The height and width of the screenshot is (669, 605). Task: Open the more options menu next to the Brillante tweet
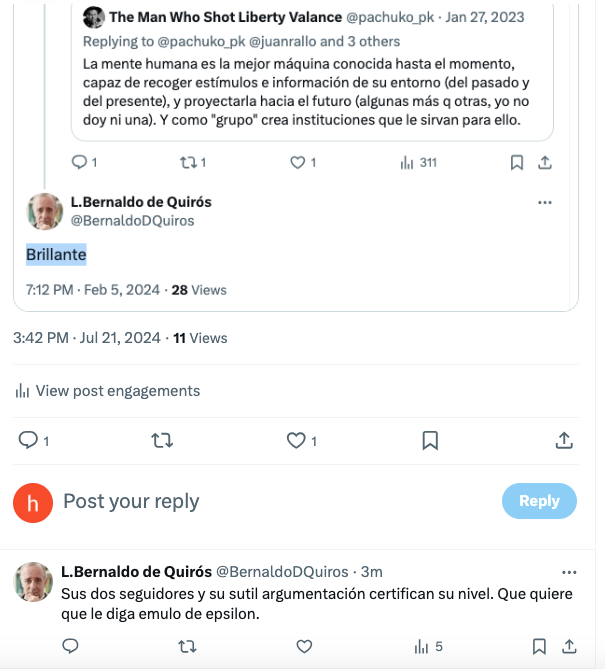pyautogui.click(x=545, y=202)
